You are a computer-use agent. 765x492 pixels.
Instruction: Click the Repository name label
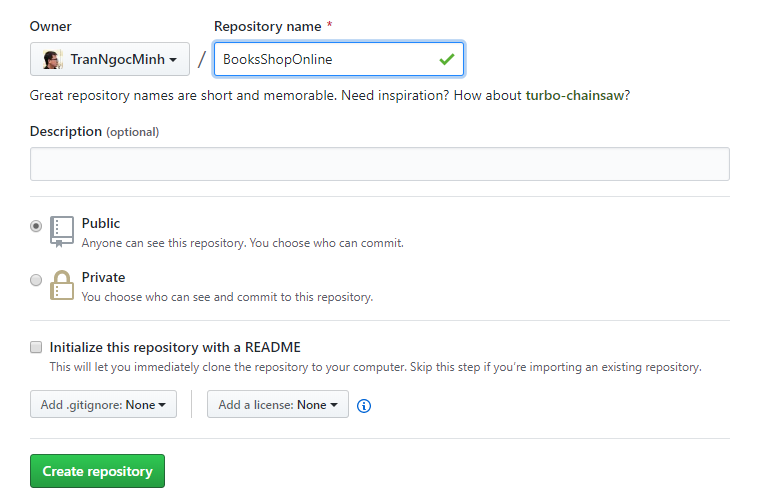click(x=268, y=26)
